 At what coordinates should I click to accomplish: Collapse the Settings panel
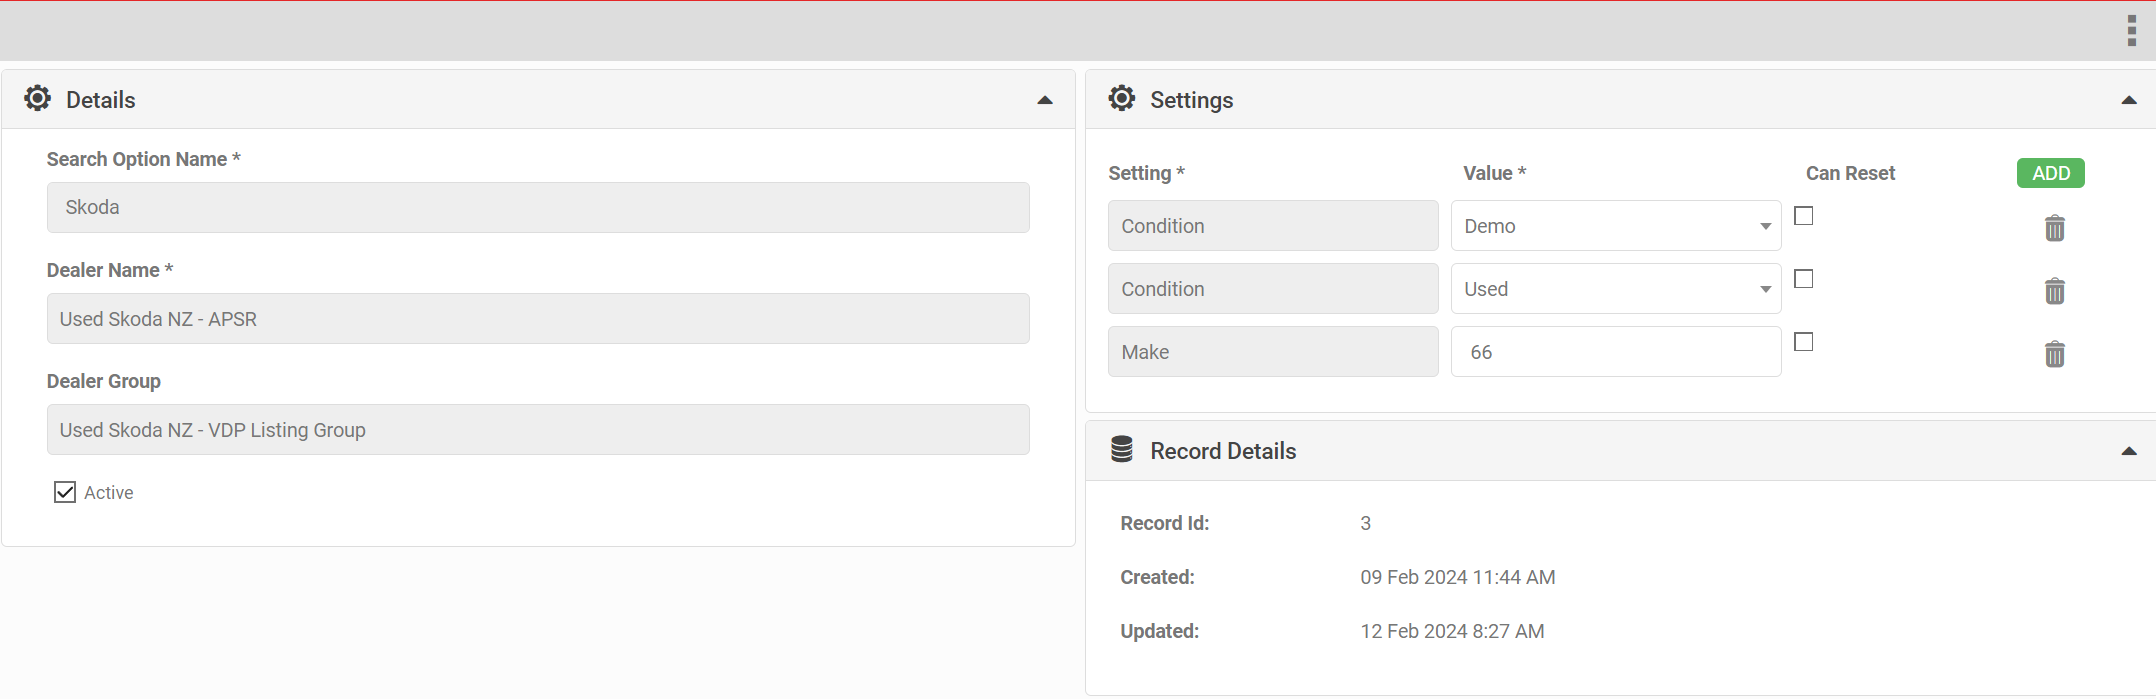point(2129,100)
